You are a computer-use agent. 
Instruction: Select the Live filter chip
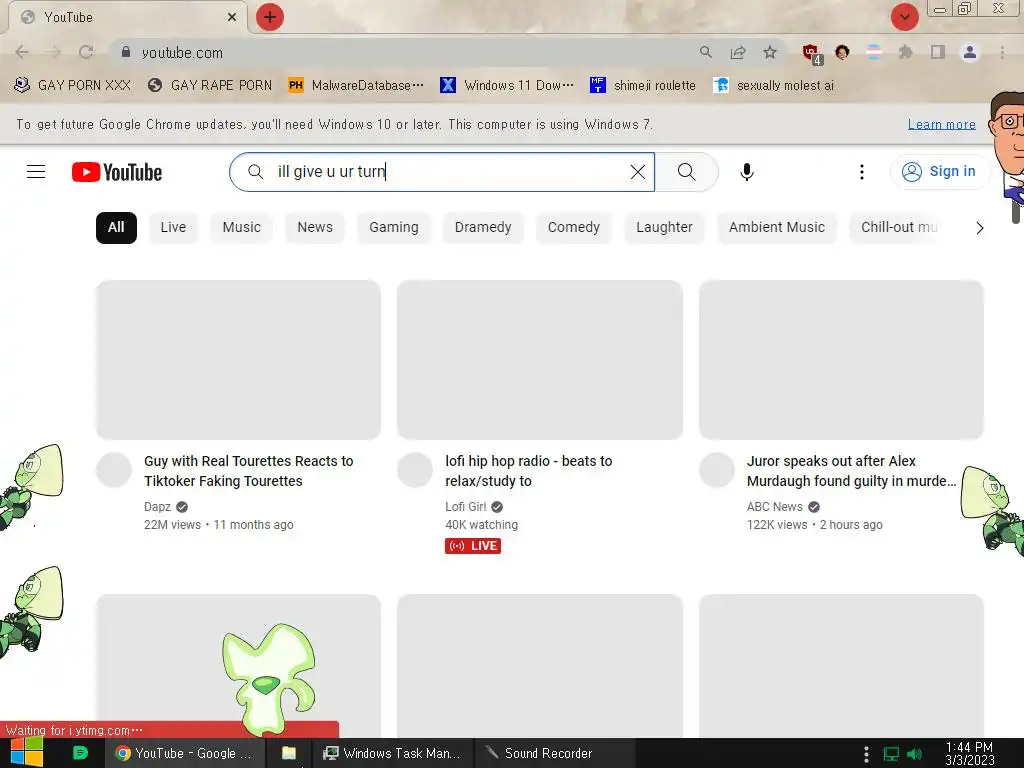point(173,227)
